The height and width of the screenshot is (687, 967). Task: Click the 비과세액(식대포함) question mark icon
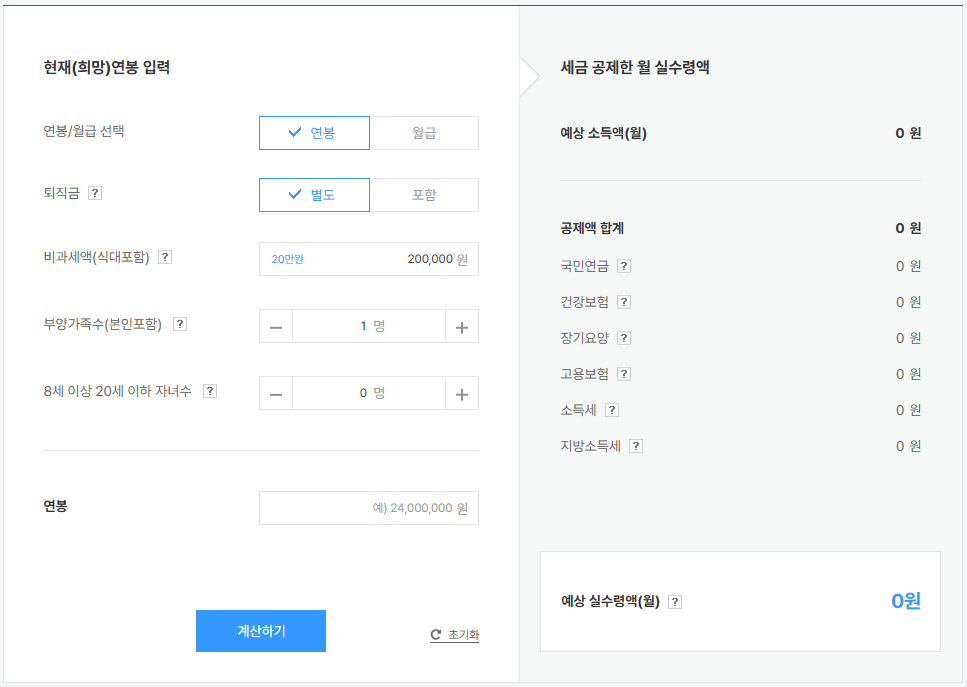[164, 256]
